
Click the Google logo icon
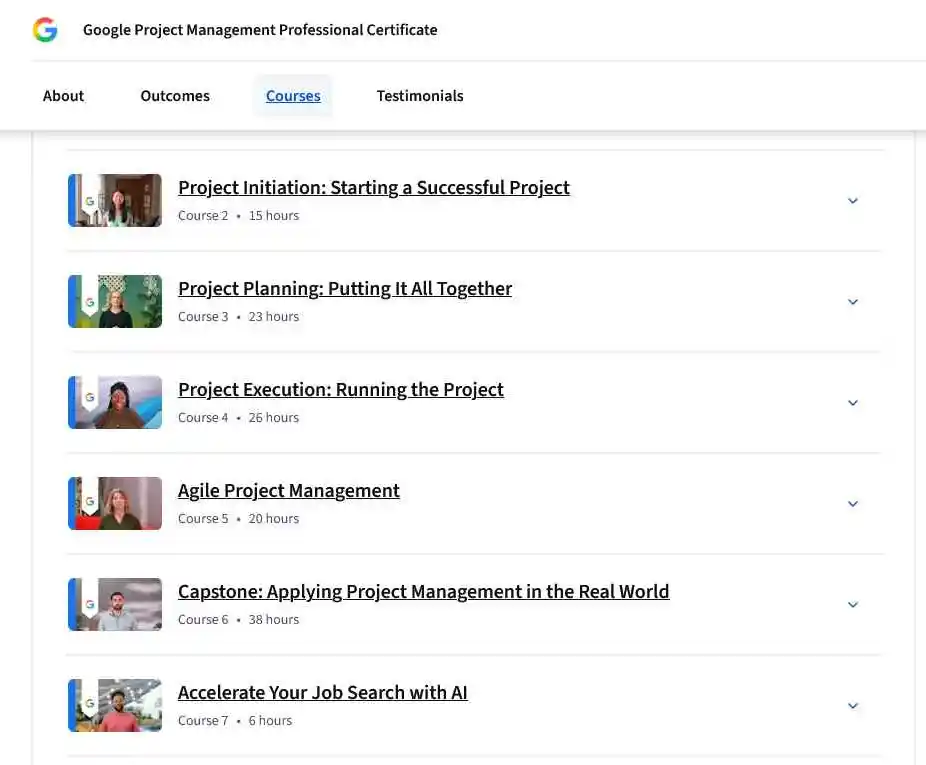click(45, 30)
